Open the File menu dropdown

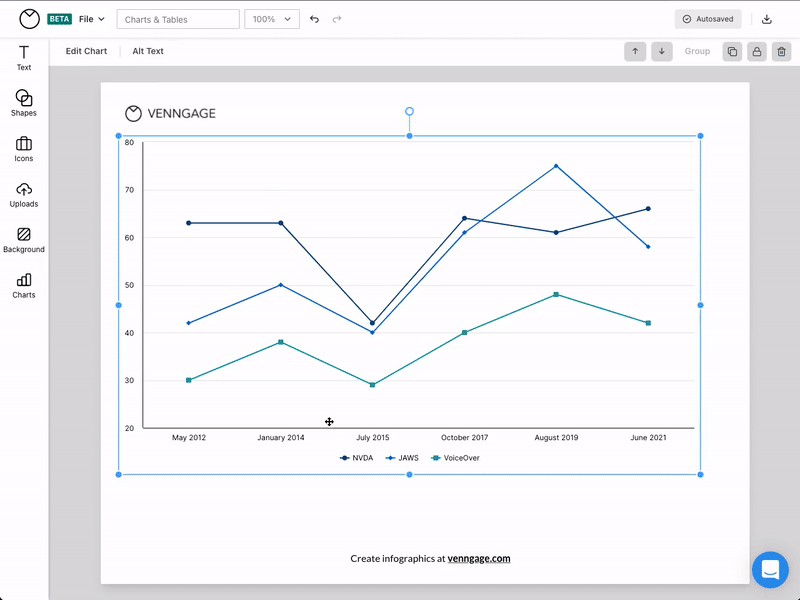coord(91,18)
